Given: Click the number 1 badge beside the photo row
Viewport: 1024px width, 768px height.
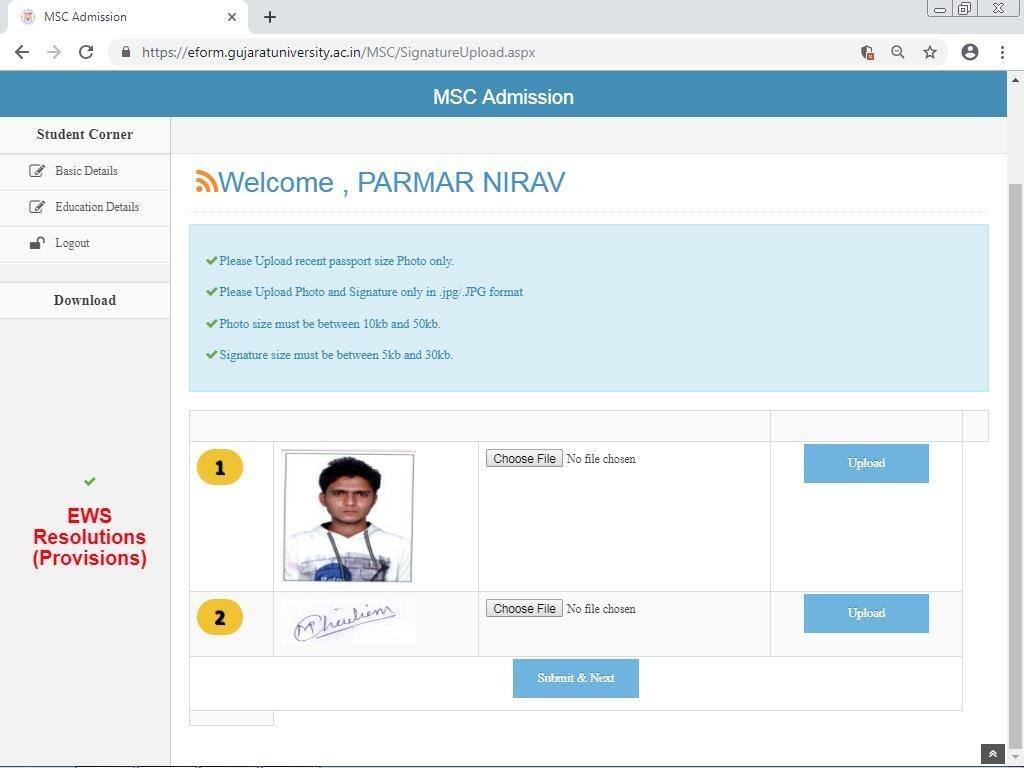Looking at the screenshot, I should pyautogui.click(x=220, y=466).
